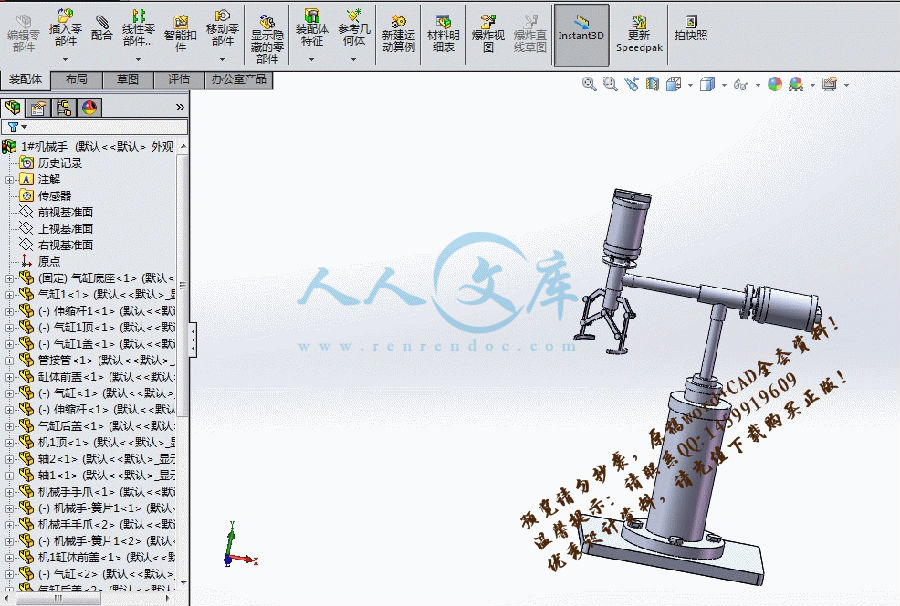Expand the 气缸1<1> component node
Screen dimensions: 900x606
[x=9, y=295]
